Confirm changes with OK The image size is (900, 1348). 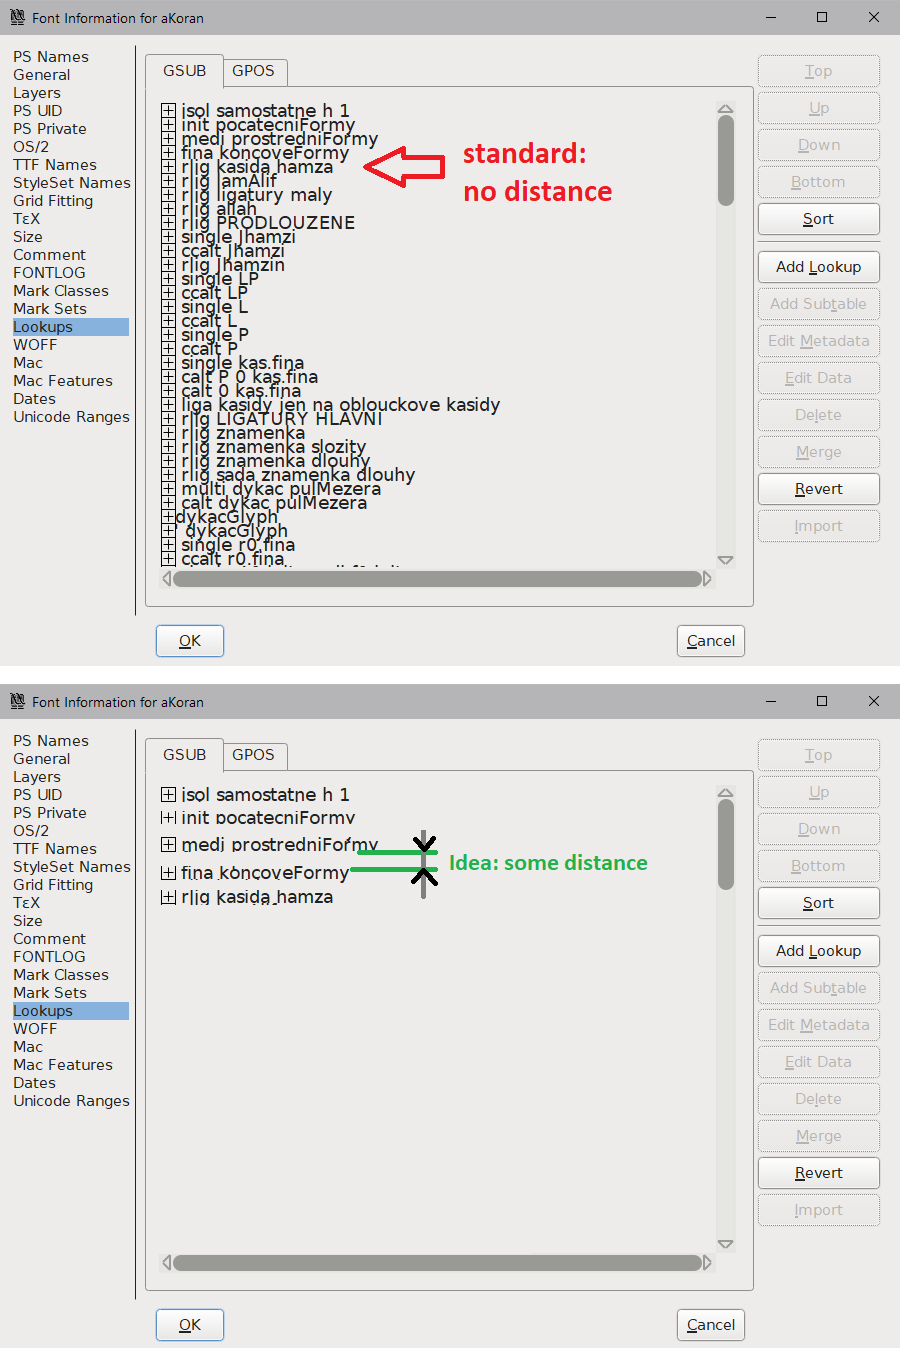click(189, 640)
